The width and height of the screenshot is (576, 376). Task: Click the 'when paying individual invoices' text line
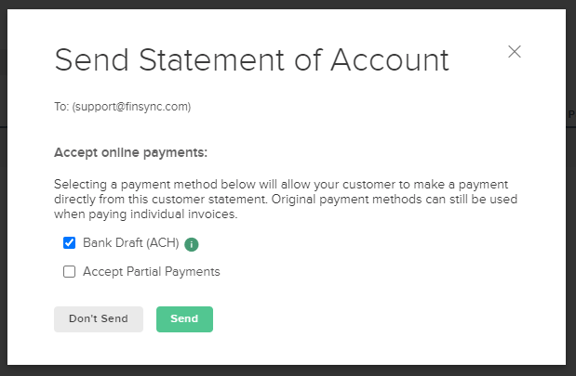(x=146, y=214)
